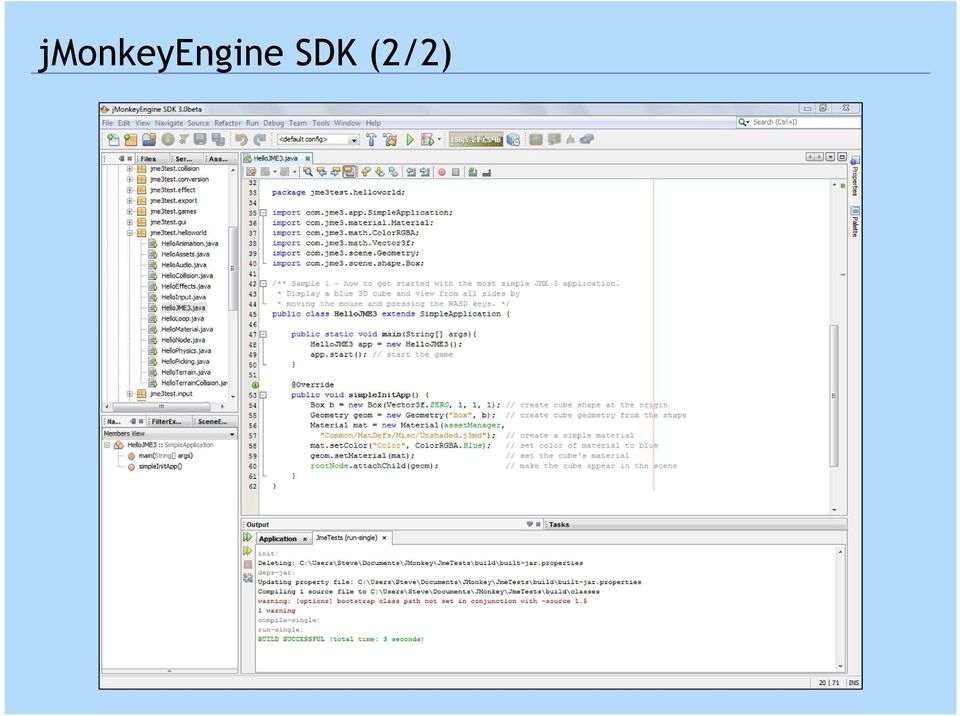Expand the jme3test.games package
Screen dimensions: 960x716
130,212
